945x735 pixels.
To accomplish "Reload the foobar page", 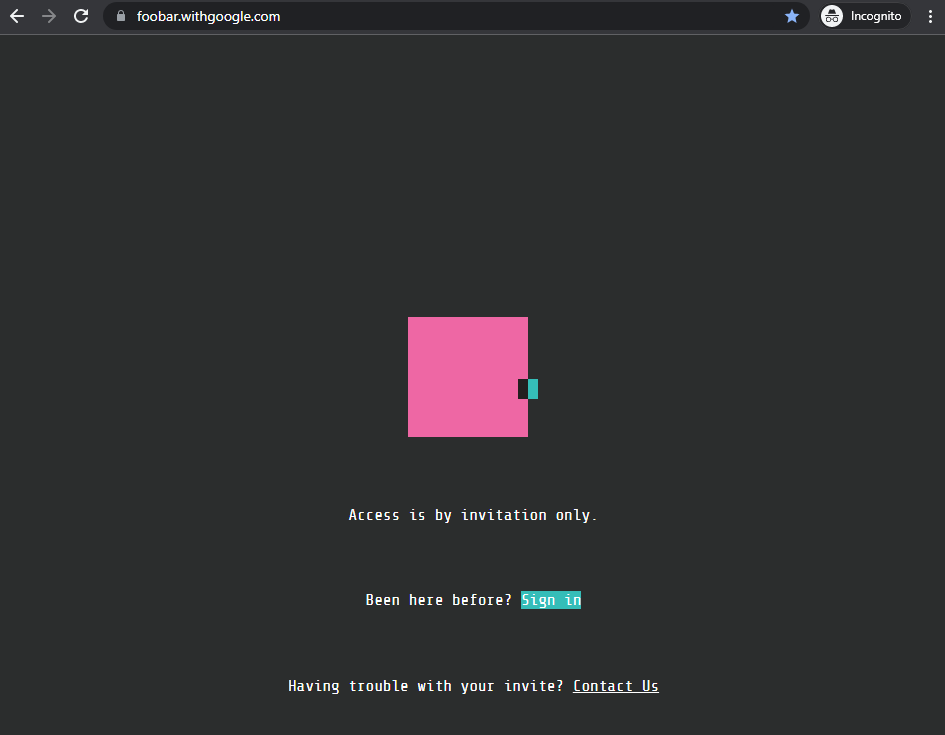I will coord(81,16).
